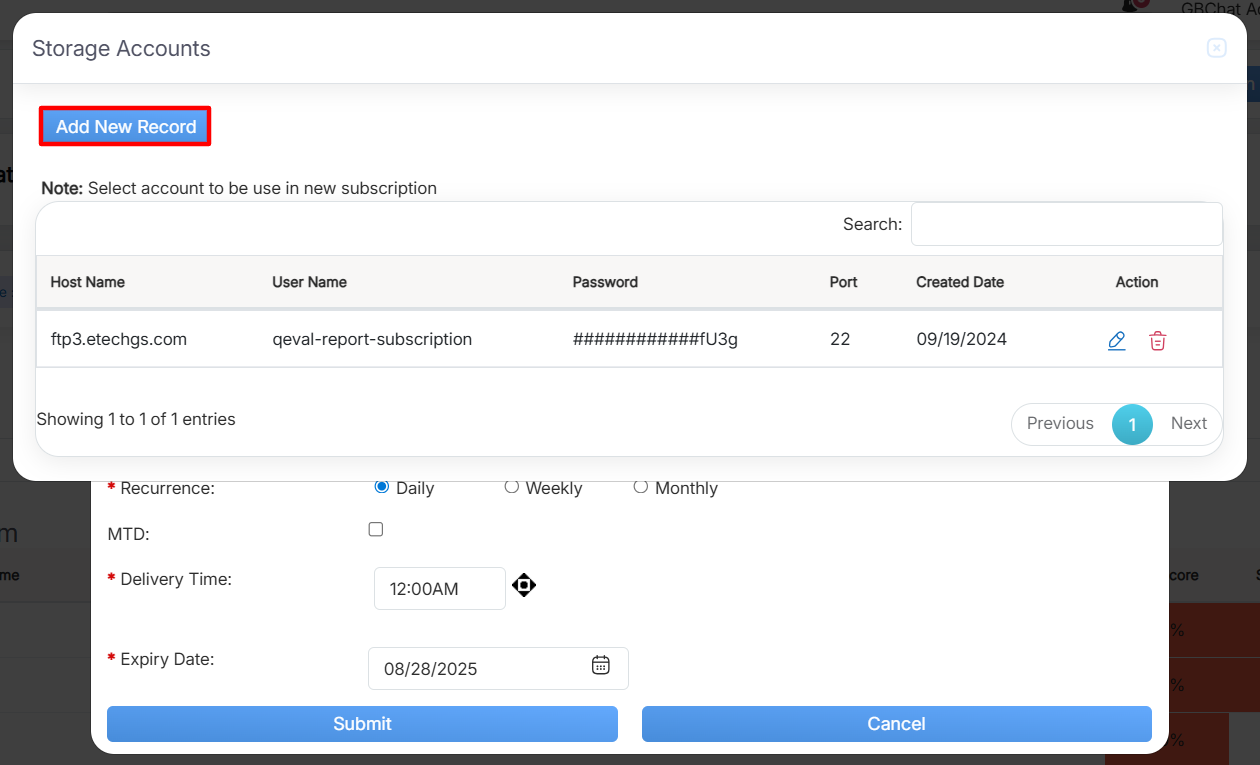Sort table by Port column

(844, 282)
